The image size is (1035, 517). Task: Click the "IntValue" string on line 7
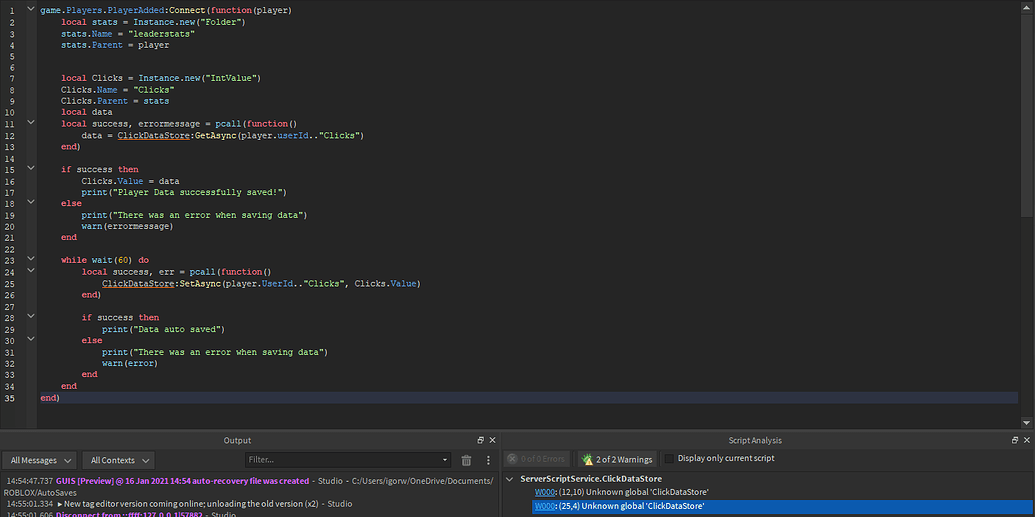pos(231,79)
